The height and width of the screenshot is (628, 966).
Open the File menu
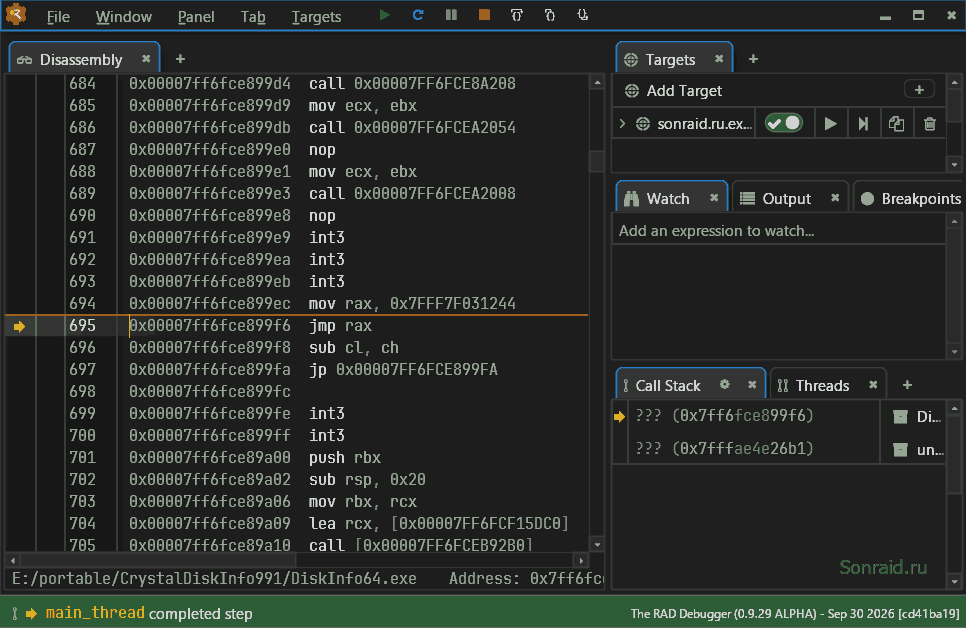click(58, 17)
